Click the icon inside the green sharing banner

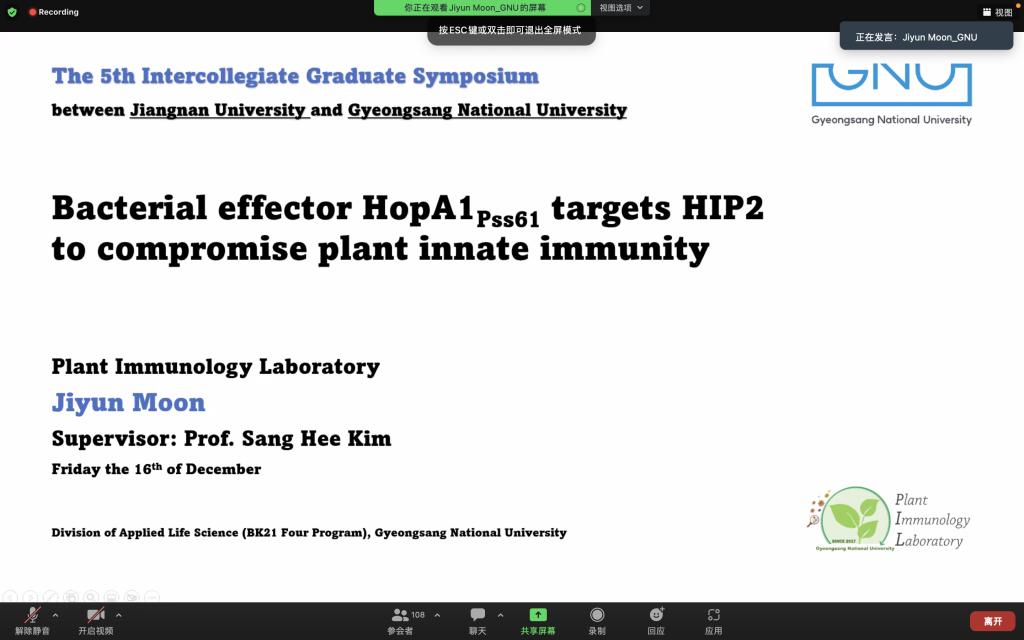(581, 7)
